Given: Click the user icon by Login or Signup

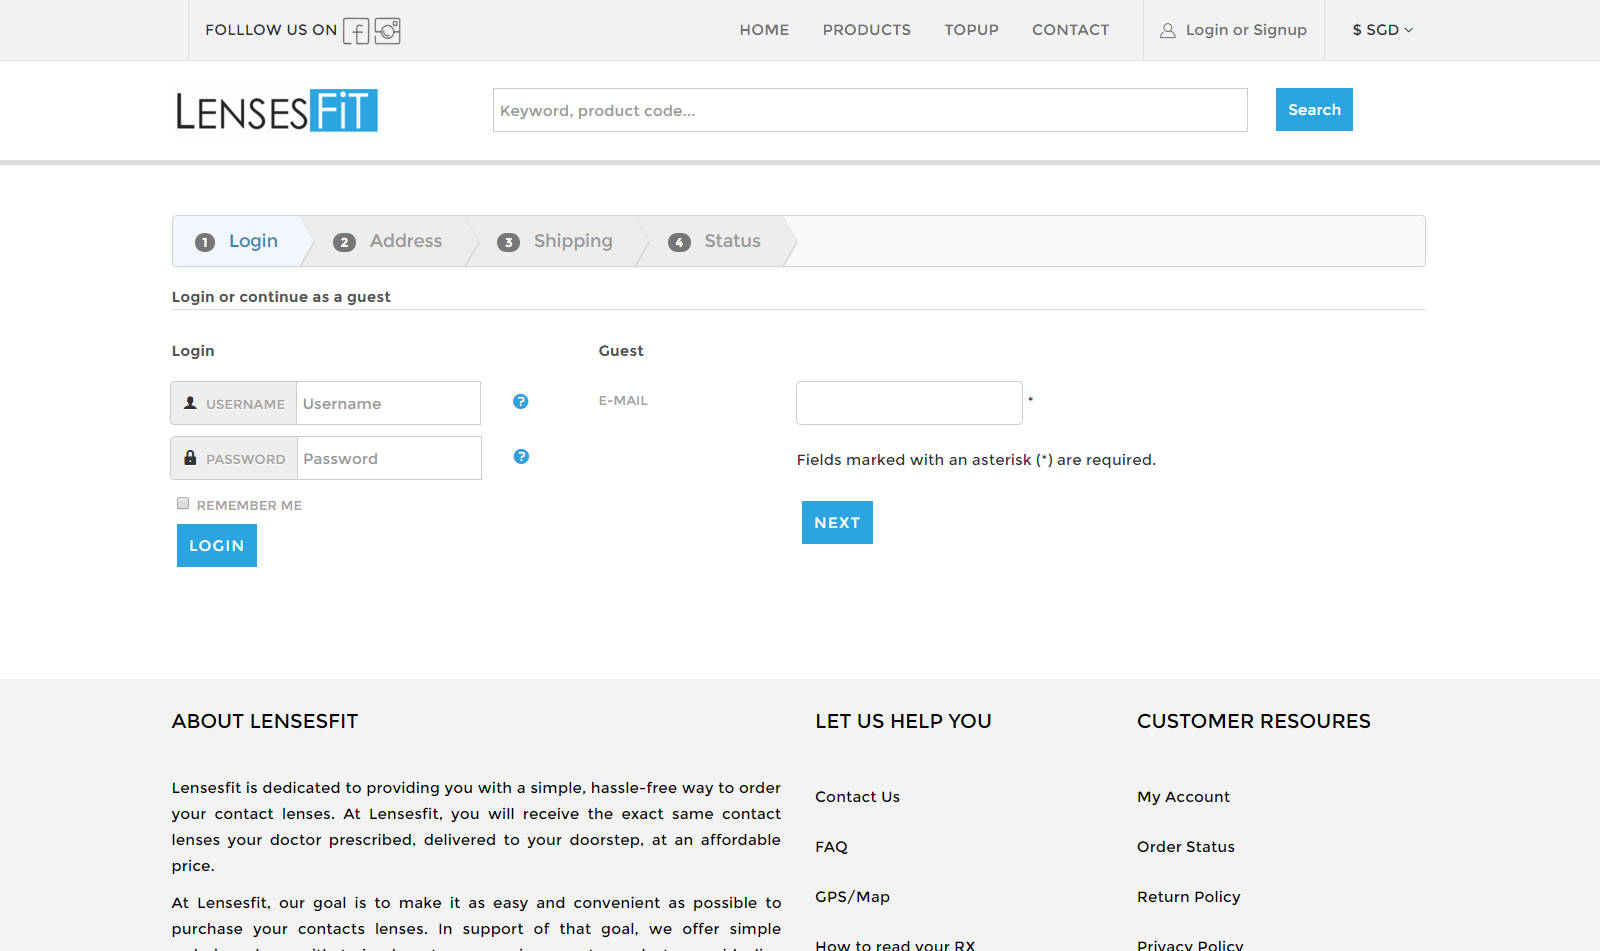Looking at the screenshot, I should [1167, 31].
